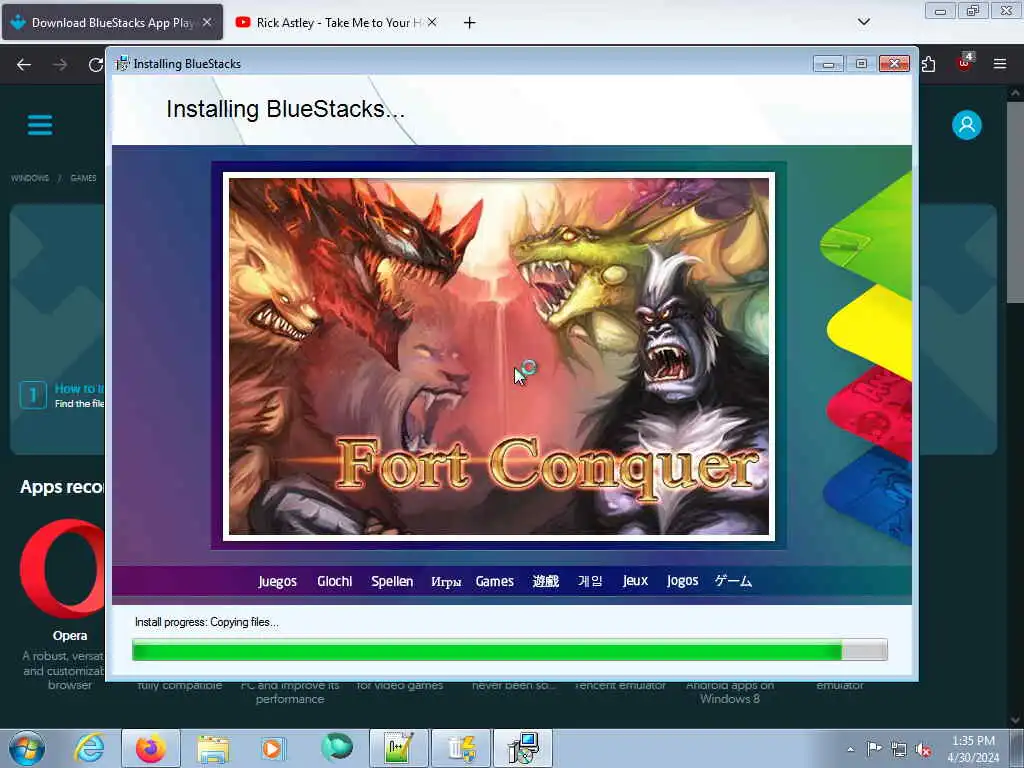
Task: Click the 'How to' step one link
Action: (78, 389)
